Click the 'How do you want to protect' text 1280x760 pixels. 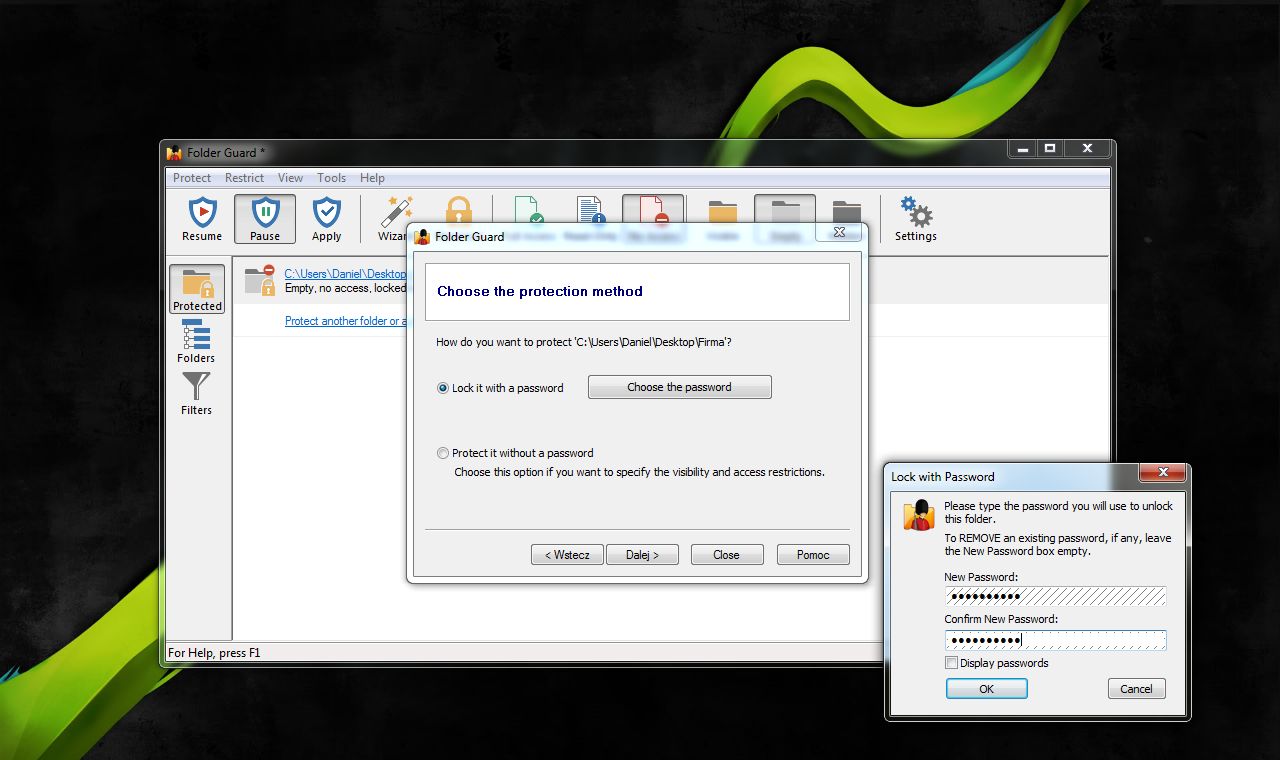(x=584, y=342)
